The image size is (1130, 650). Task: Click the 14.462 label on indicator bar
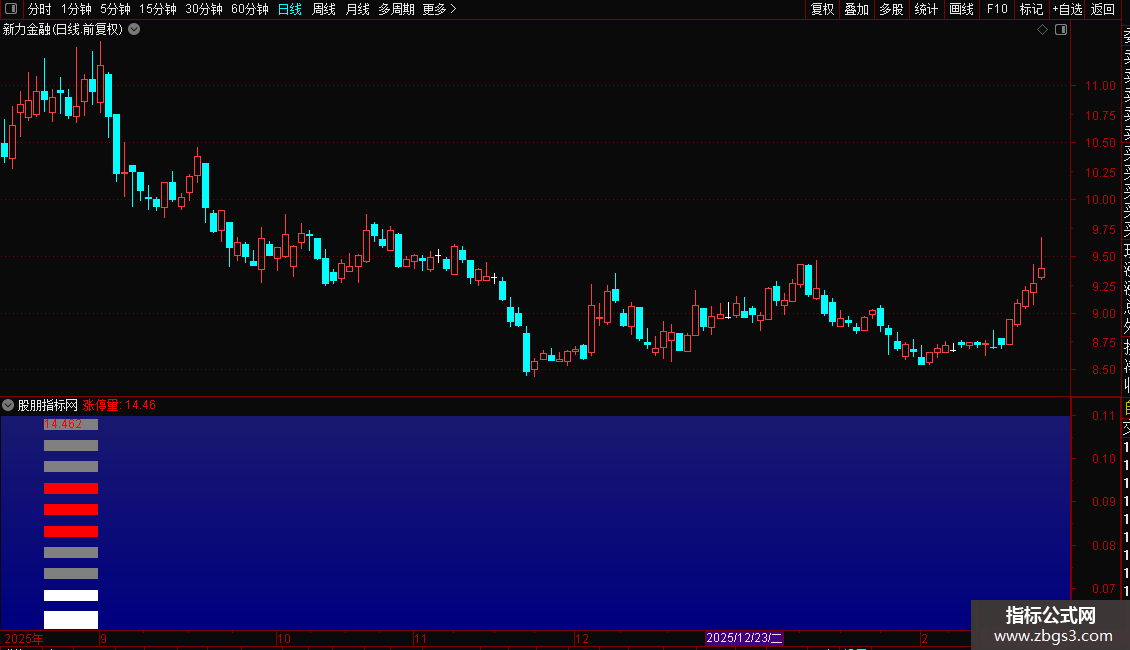click(x=63, y=424)
